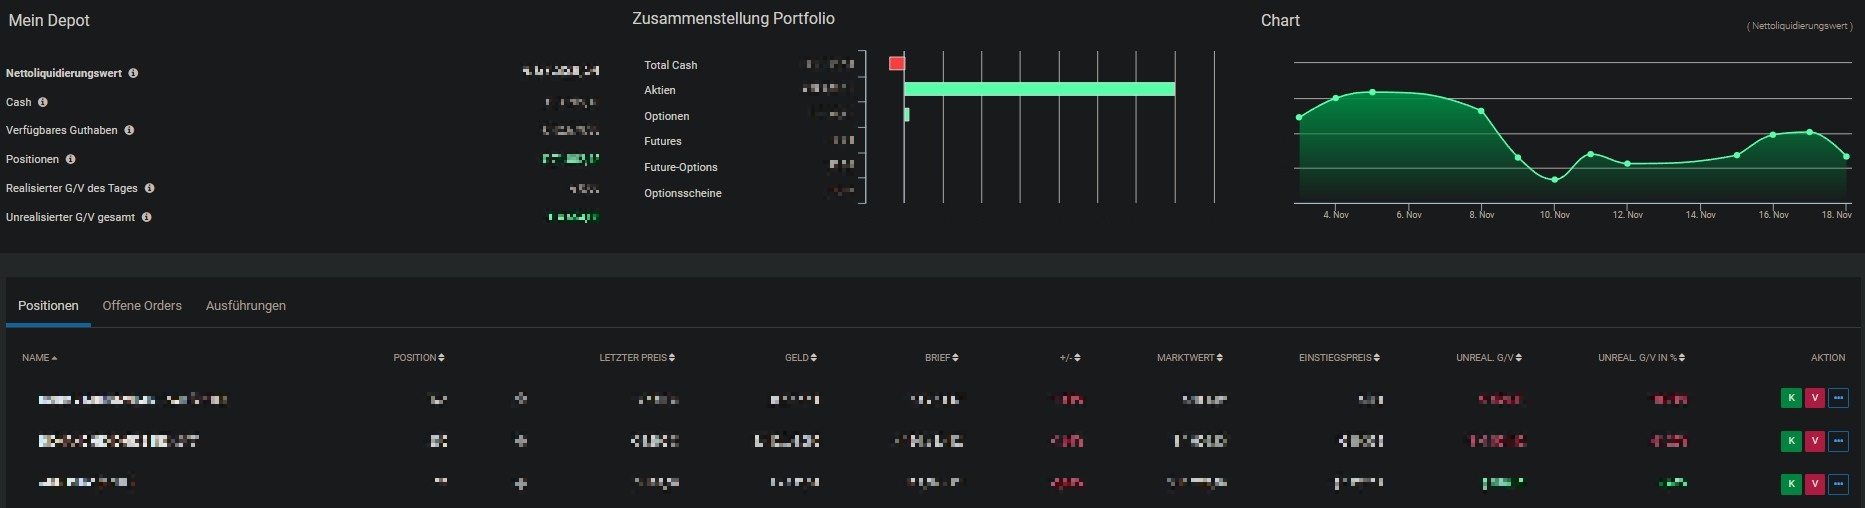1865x508 pixels.
Task: Click the 4. Nov axis label
Action: tap(1336, 215)
